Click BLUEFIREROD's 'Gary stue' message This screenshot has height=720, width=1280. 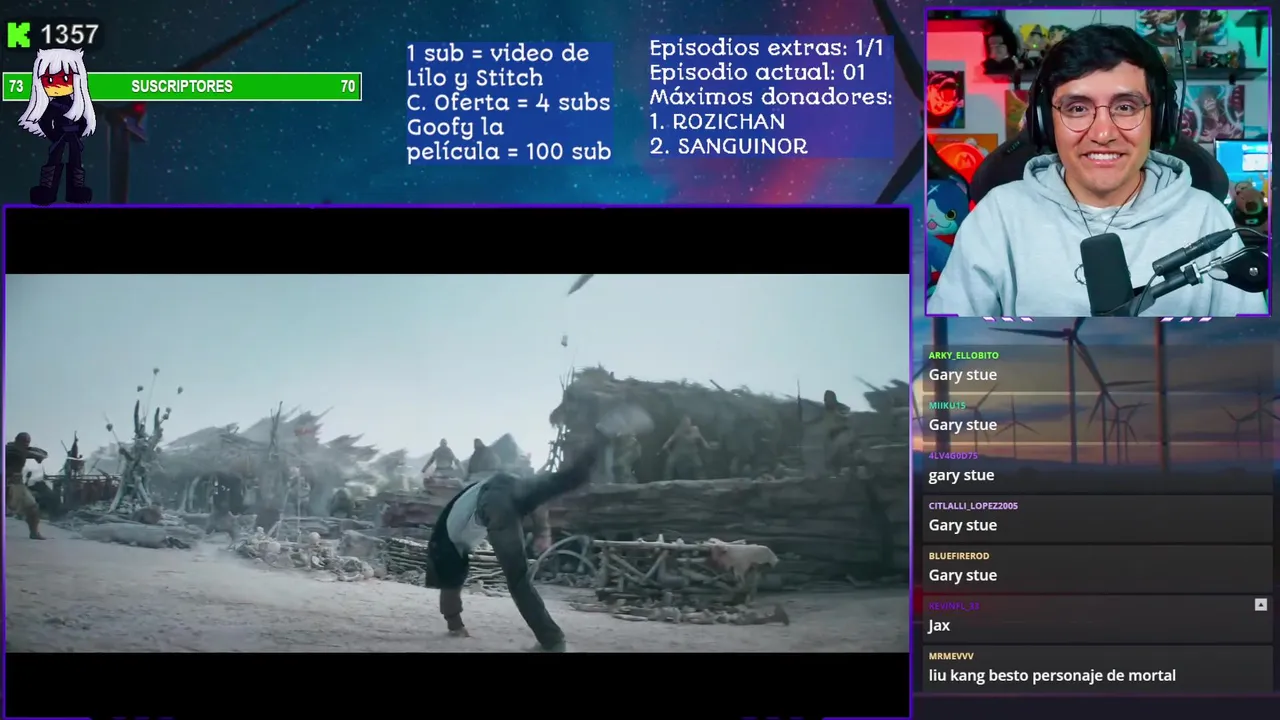[x=962, y=575]
